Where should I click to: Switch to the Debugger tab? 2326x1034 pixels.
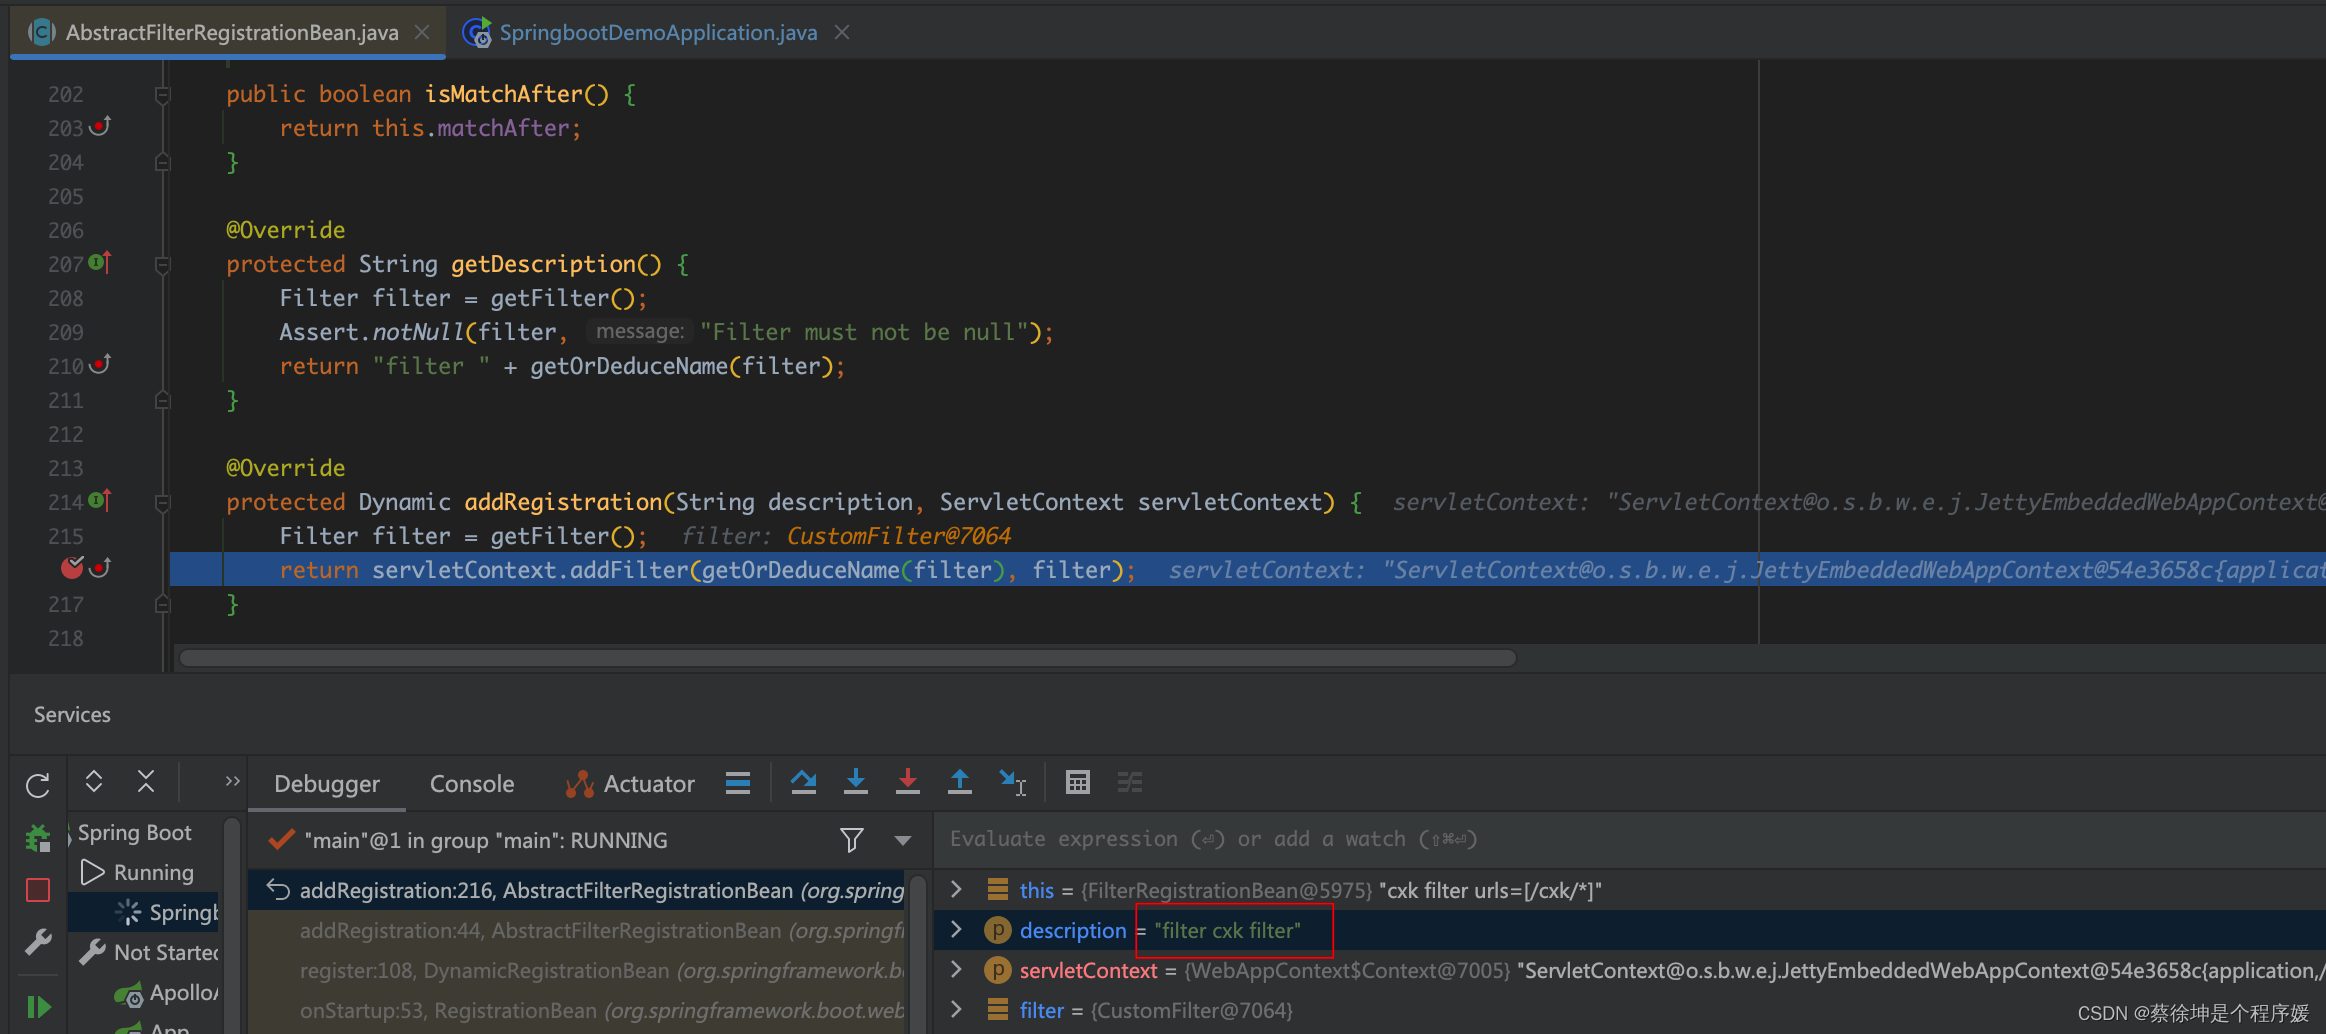pos(327,784)
